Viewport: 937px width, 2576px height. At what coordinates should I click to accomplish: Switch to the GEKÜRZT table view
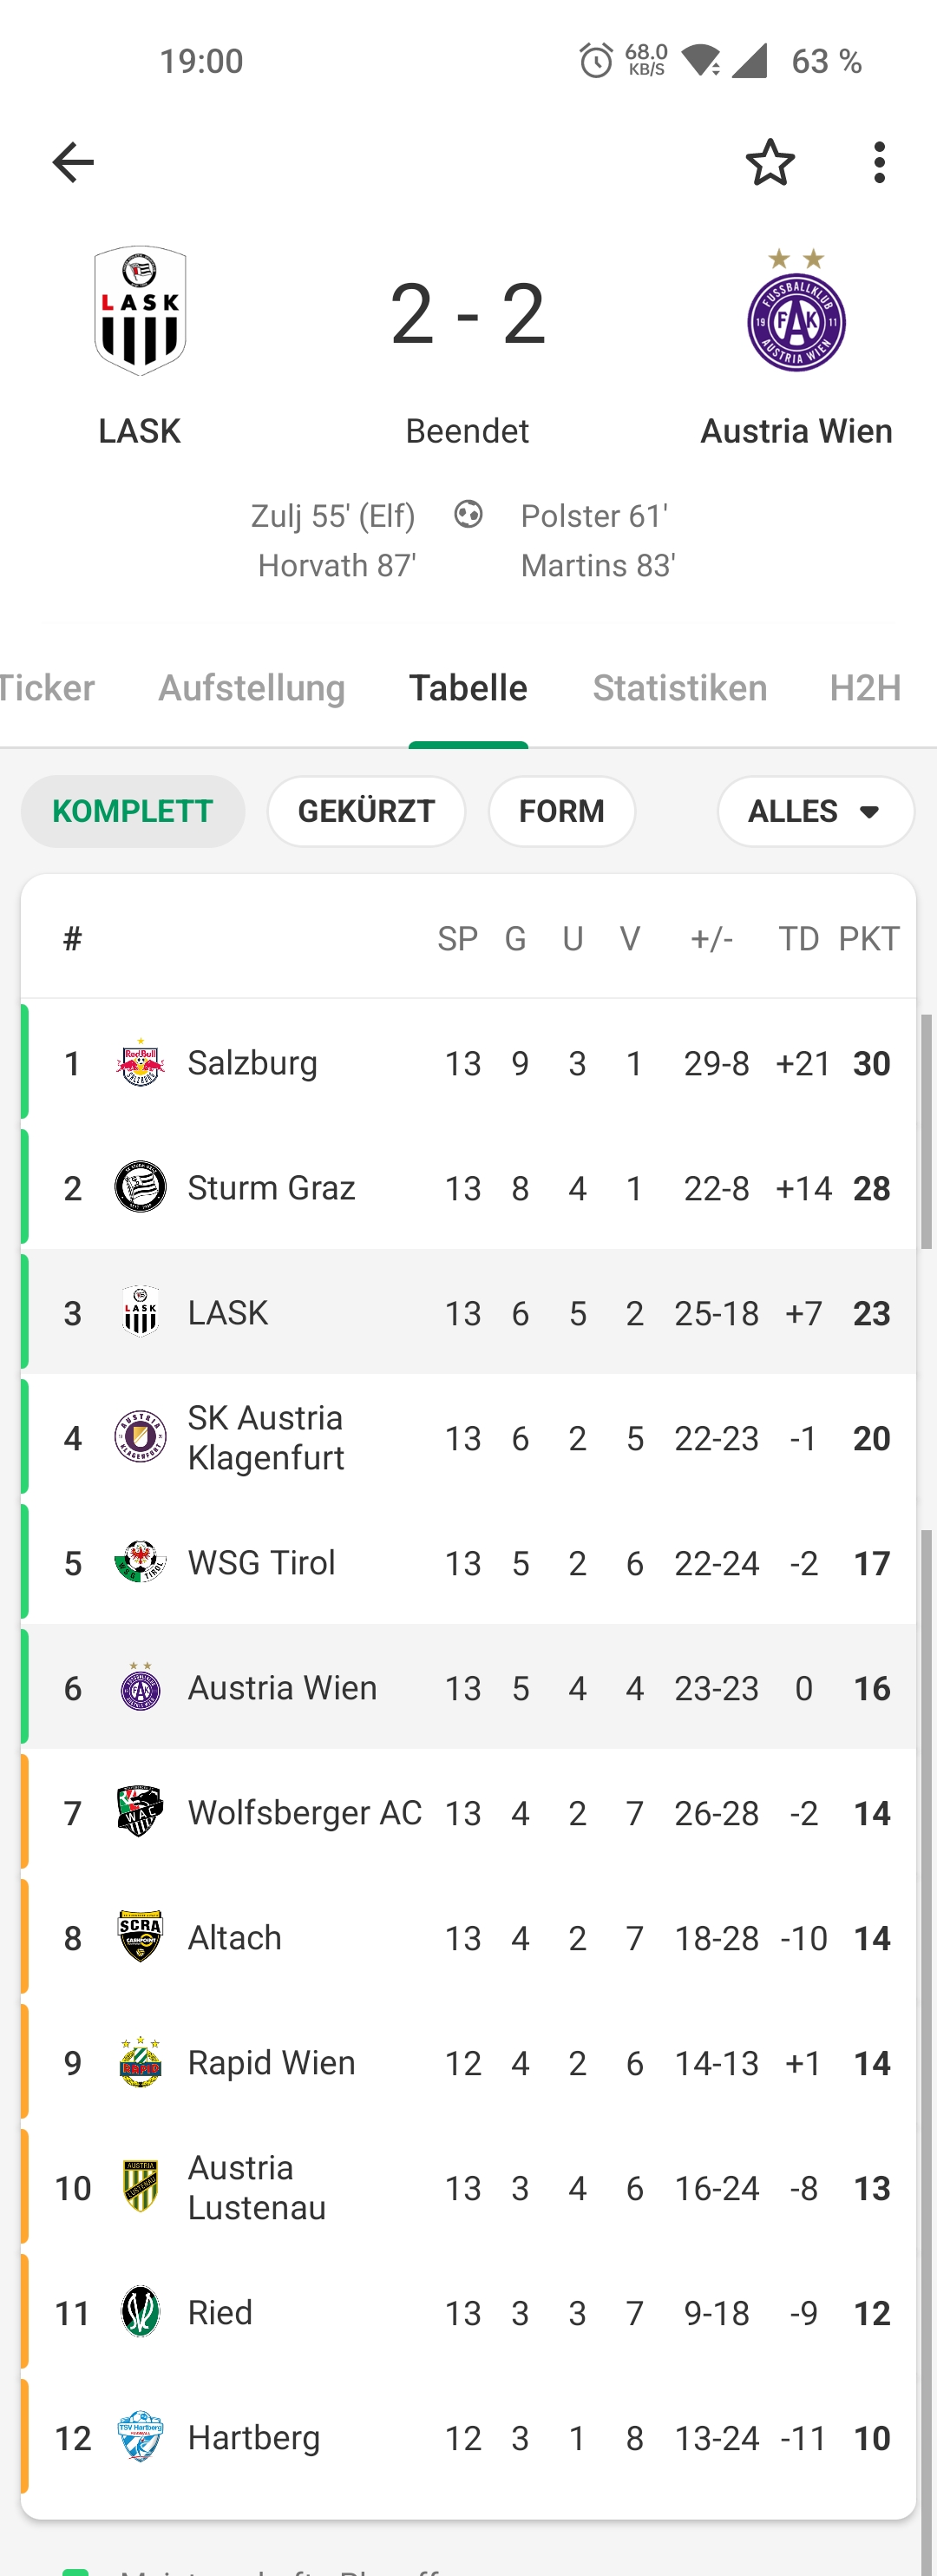[x=366, y=811]
